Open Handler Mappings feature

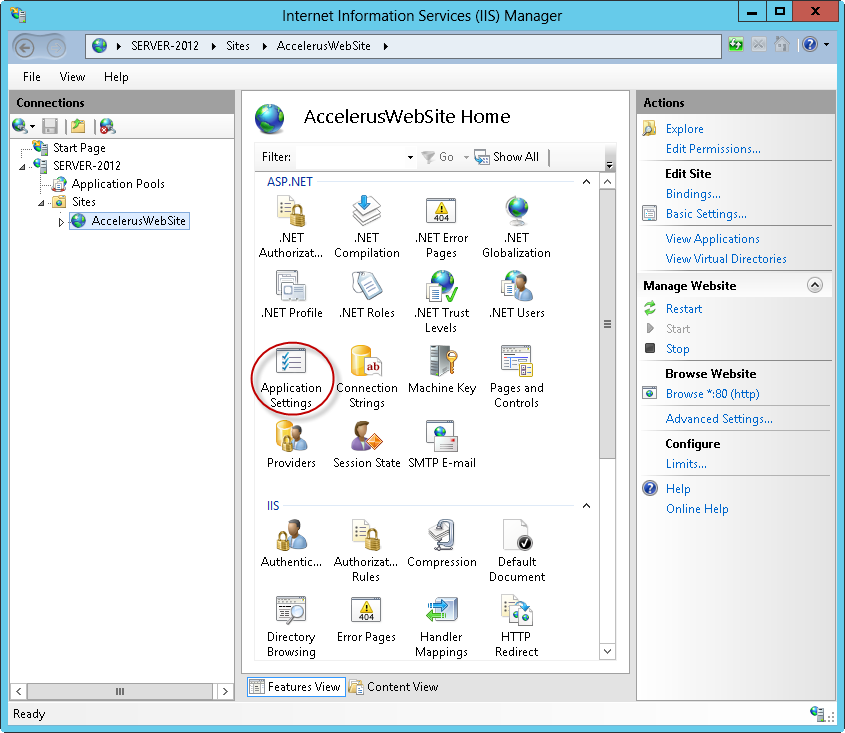pyautogui.click(x=441, y=626)
